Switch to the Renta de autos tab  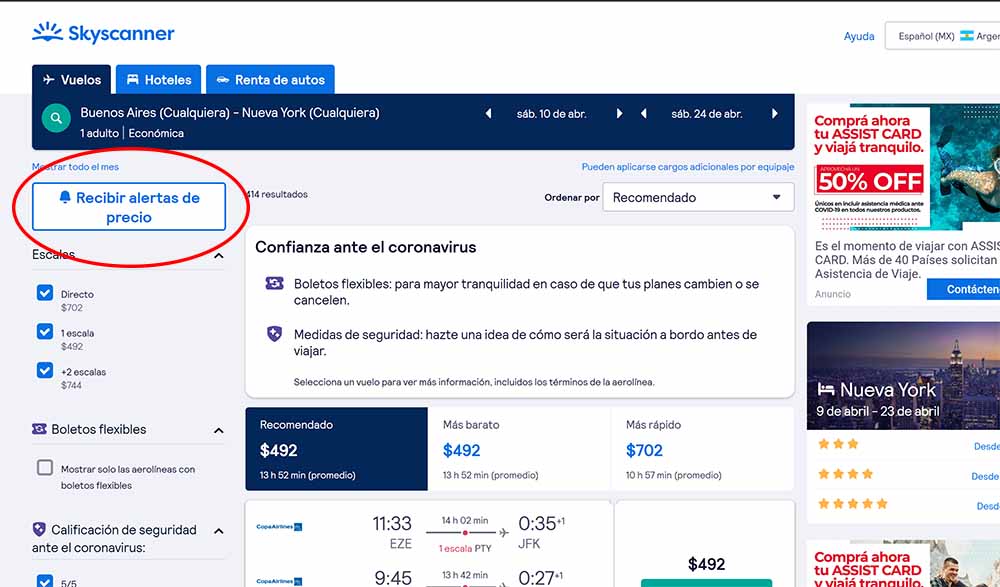[270, 80]
